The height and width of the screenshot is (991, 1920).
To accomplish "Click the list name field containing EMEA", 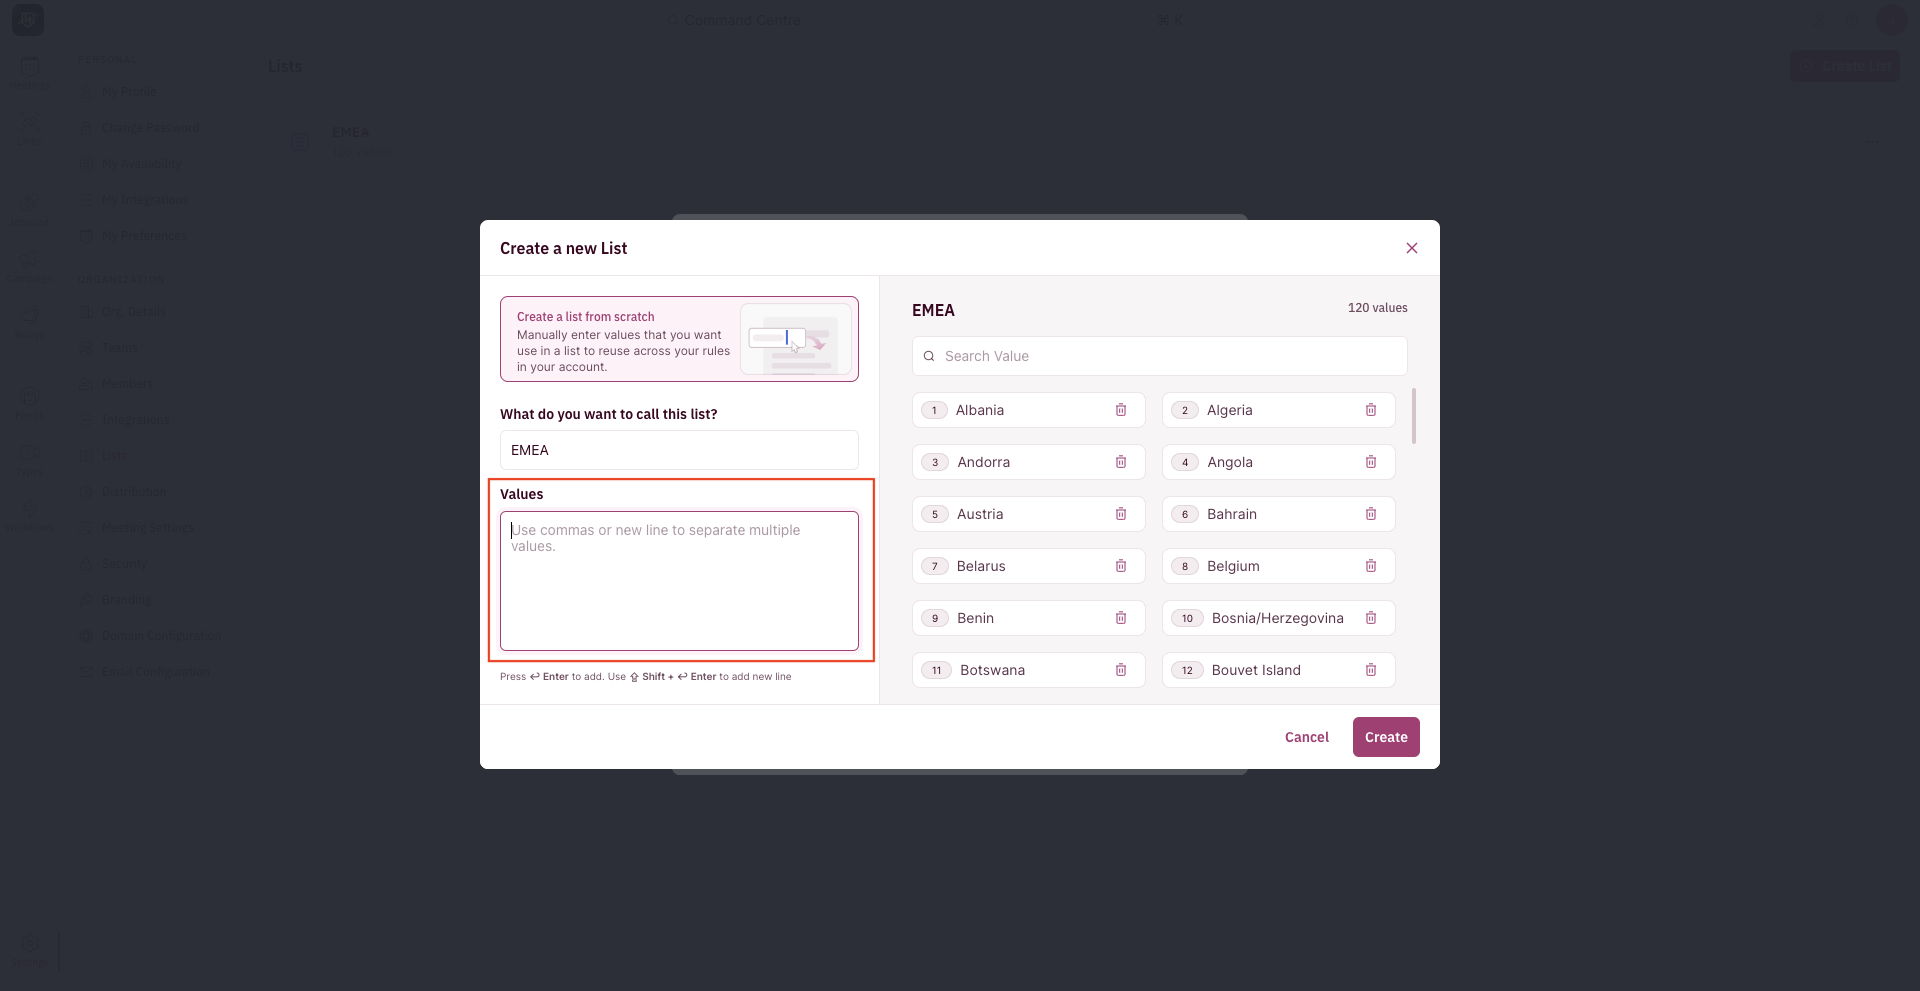I will 679,450.
